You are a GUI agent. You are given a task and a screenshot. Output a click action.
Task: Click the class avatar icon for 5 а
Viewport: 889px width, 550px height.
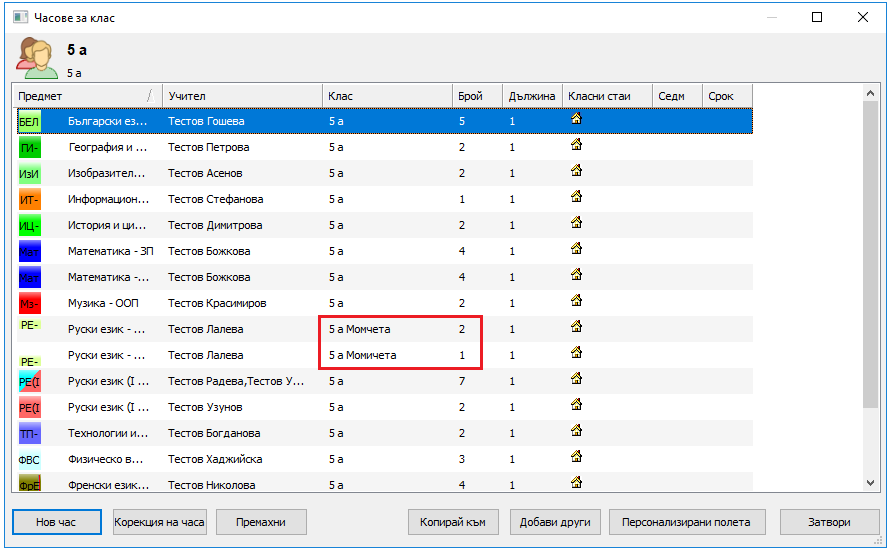click(x=36, y=57)
